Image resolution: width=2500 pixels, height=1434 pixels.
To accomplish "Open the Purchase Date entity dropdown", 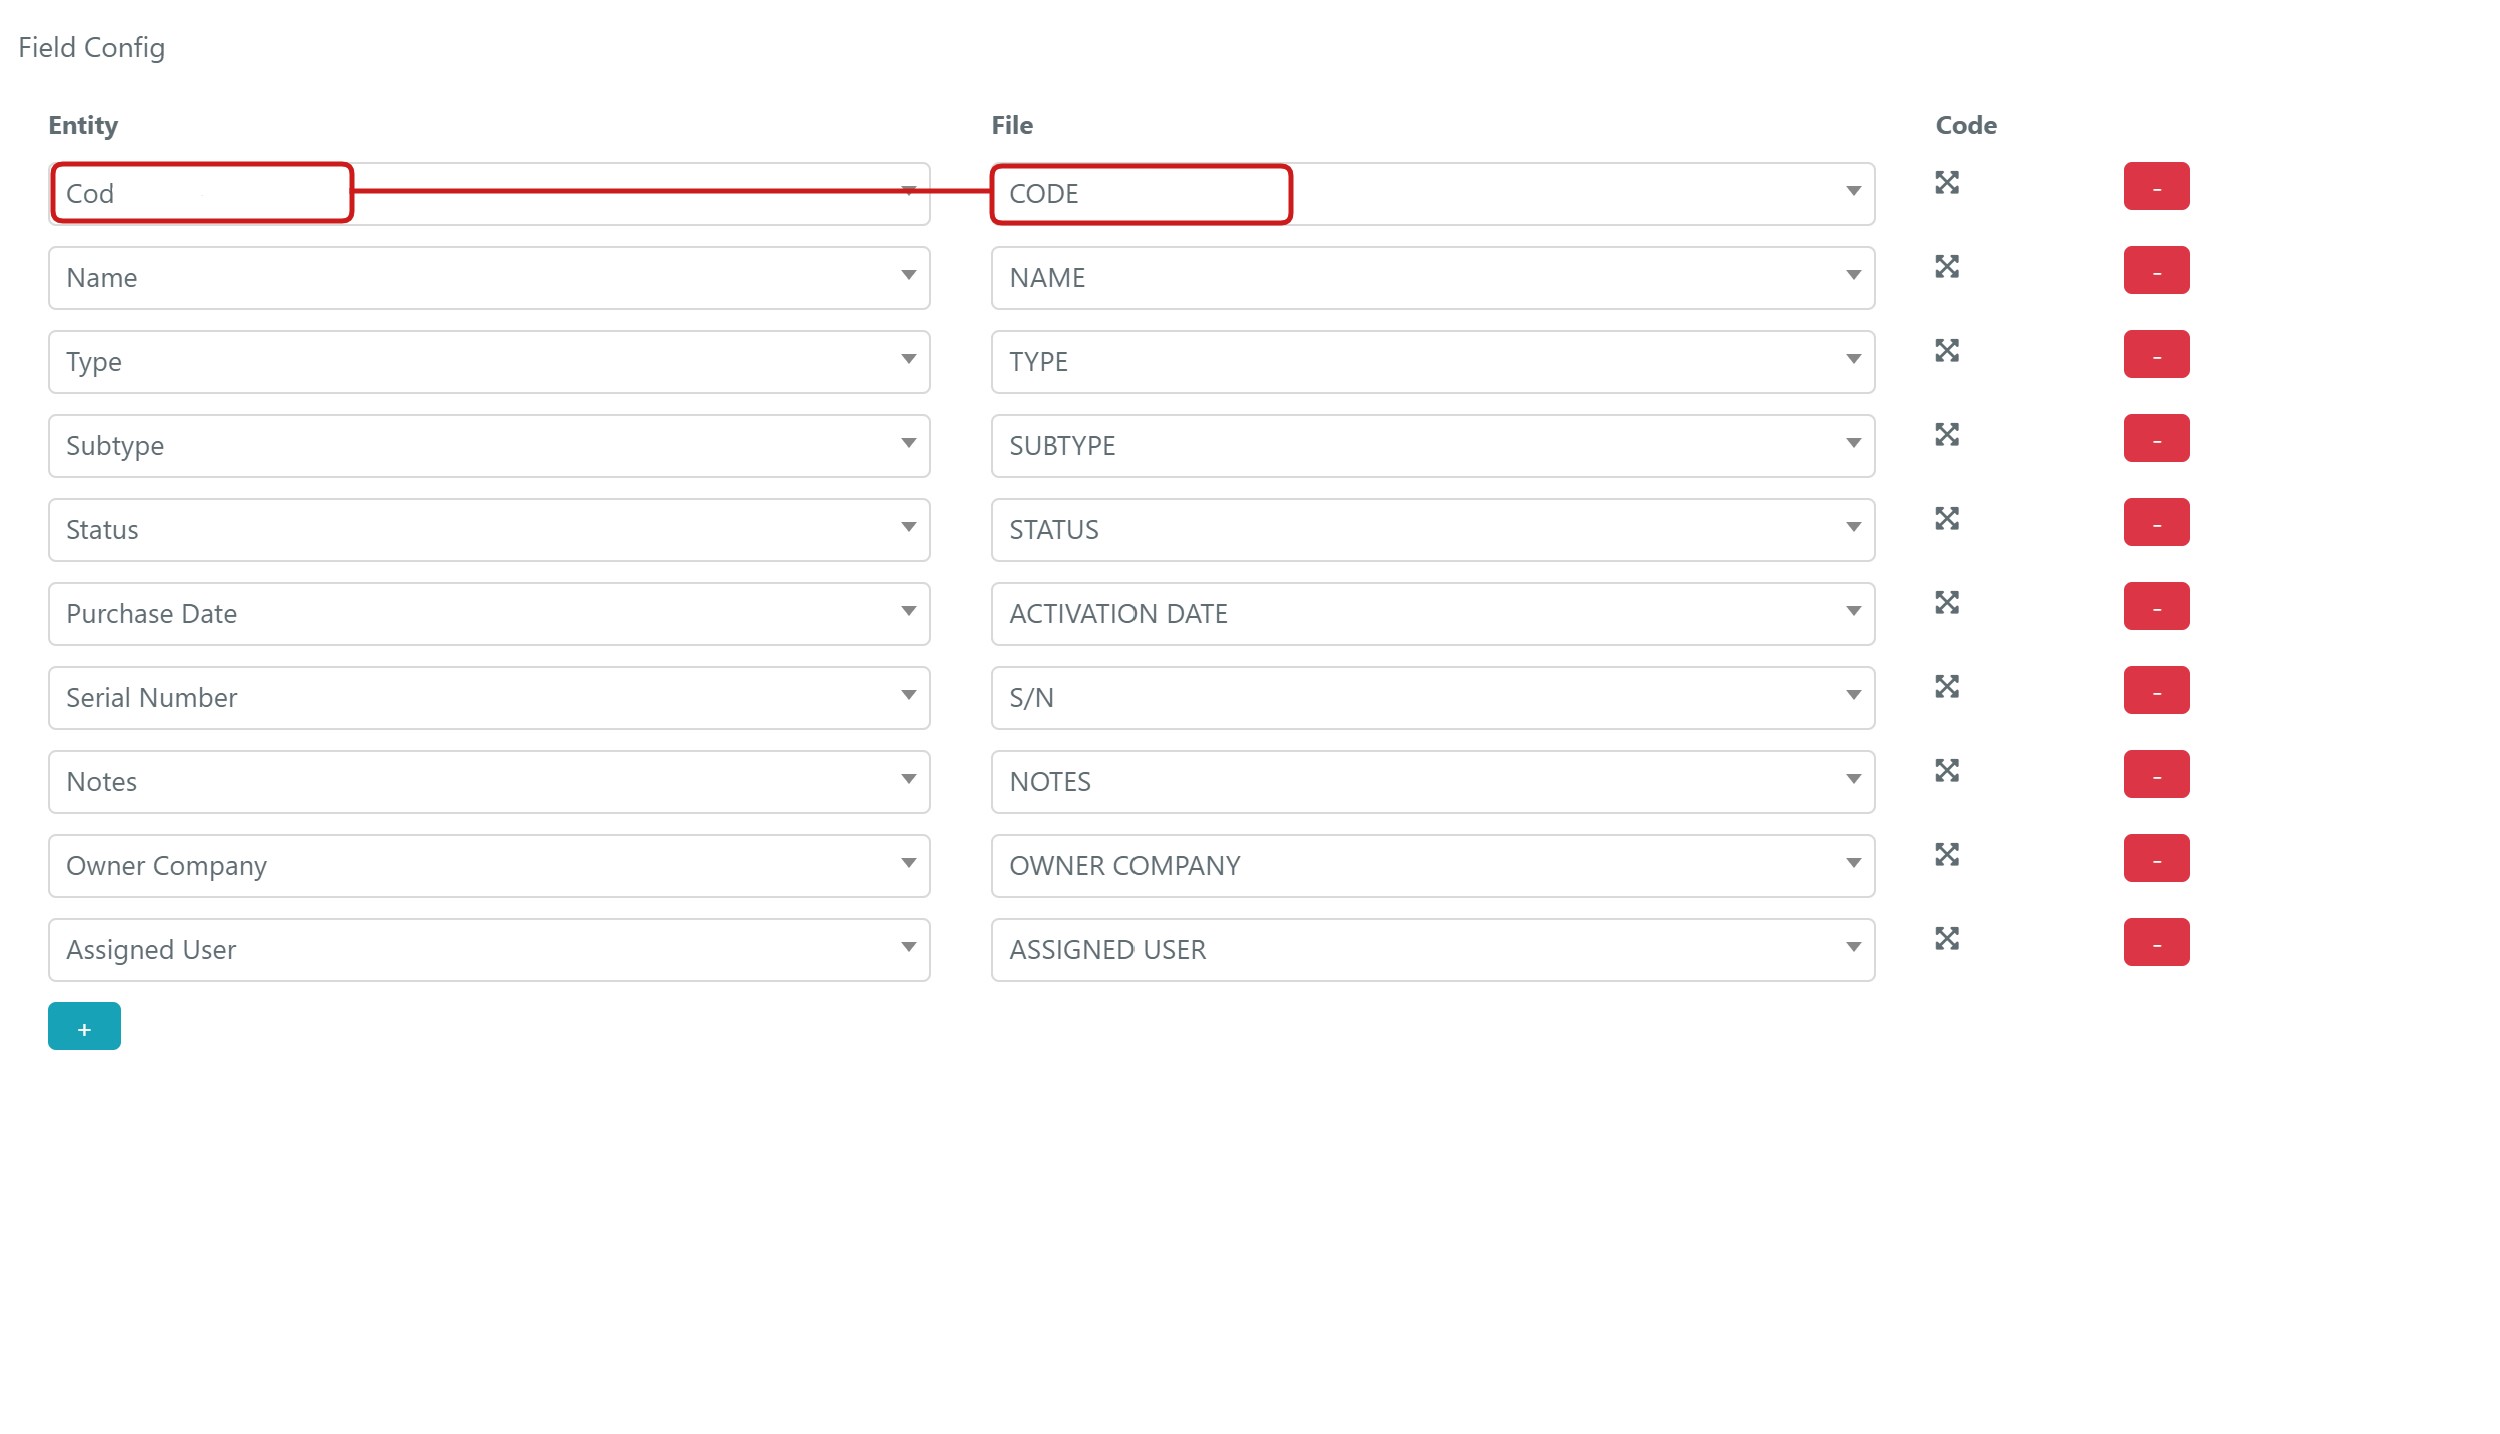I will pyautogui.click(x=489, y=614).
